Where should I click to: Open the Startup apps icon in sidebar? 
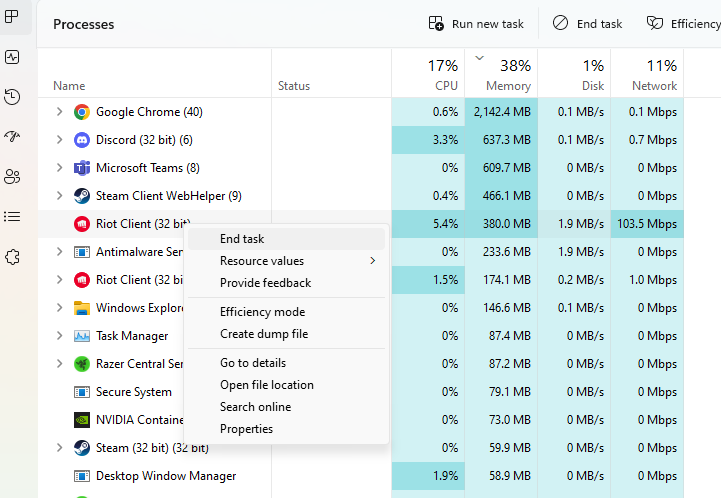(11, 137)
